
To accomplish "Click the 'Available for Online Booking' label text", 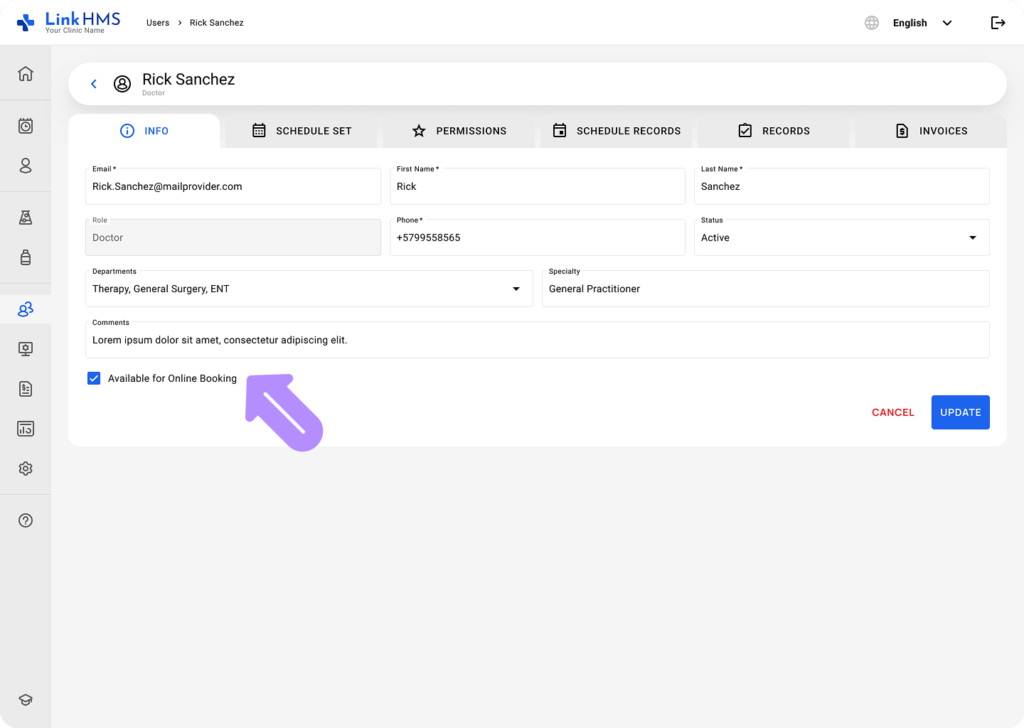I will 172,379.
